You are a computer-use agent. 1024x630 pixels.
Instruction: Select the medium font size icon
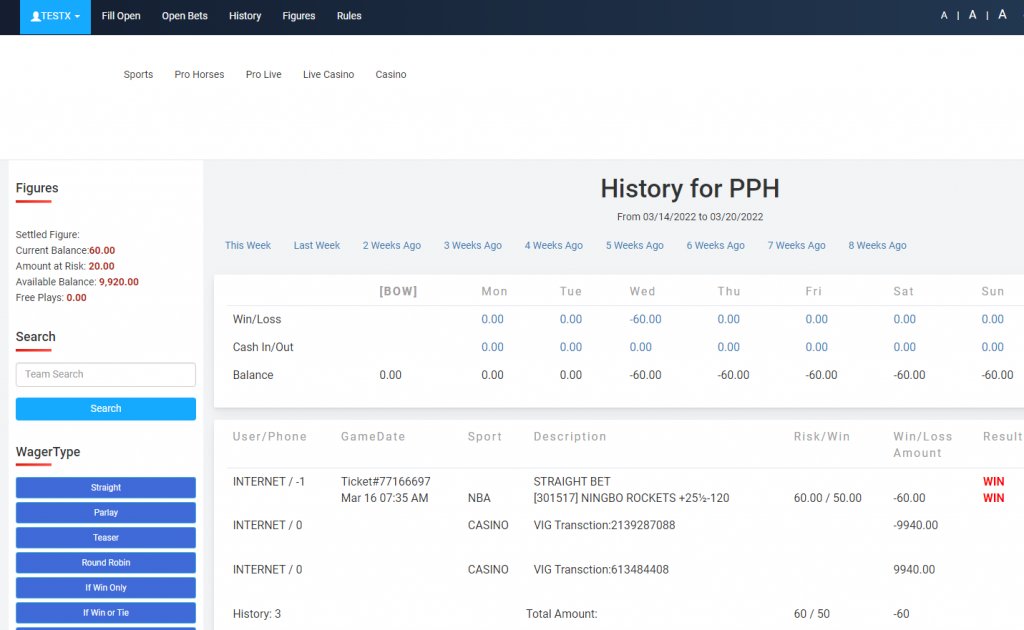[x=972, y=15]
